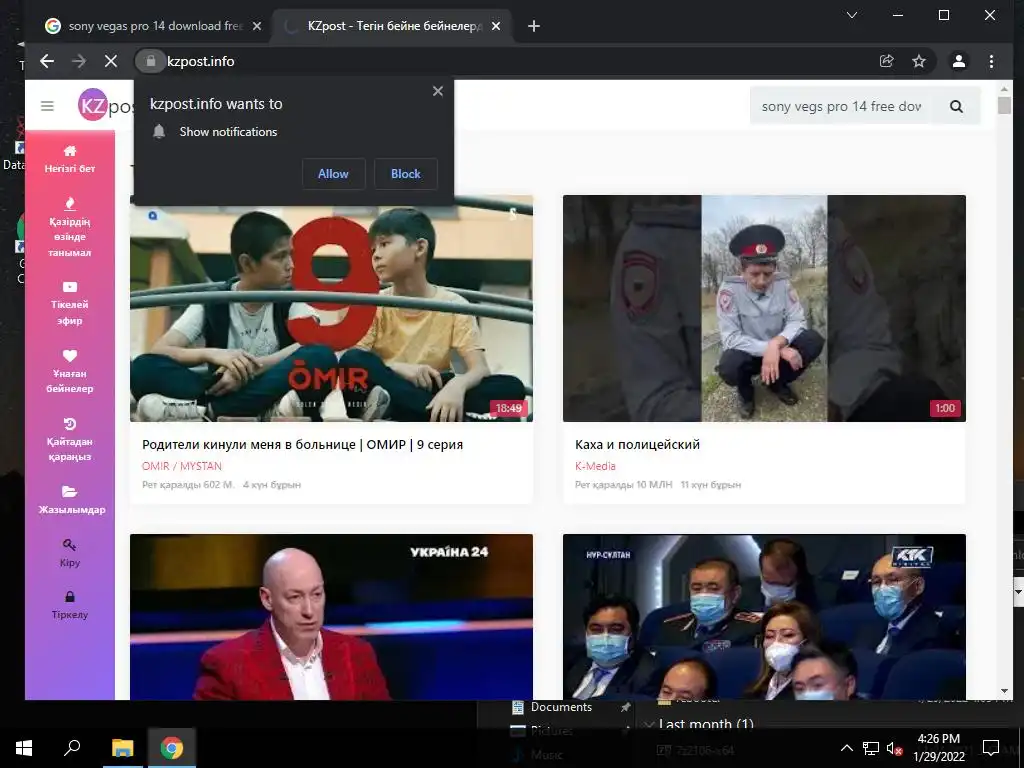This screenshot has width=1024, height=768.
Task: Click the search magnifier button on KZpost
Action: click(x=956, y=106)
